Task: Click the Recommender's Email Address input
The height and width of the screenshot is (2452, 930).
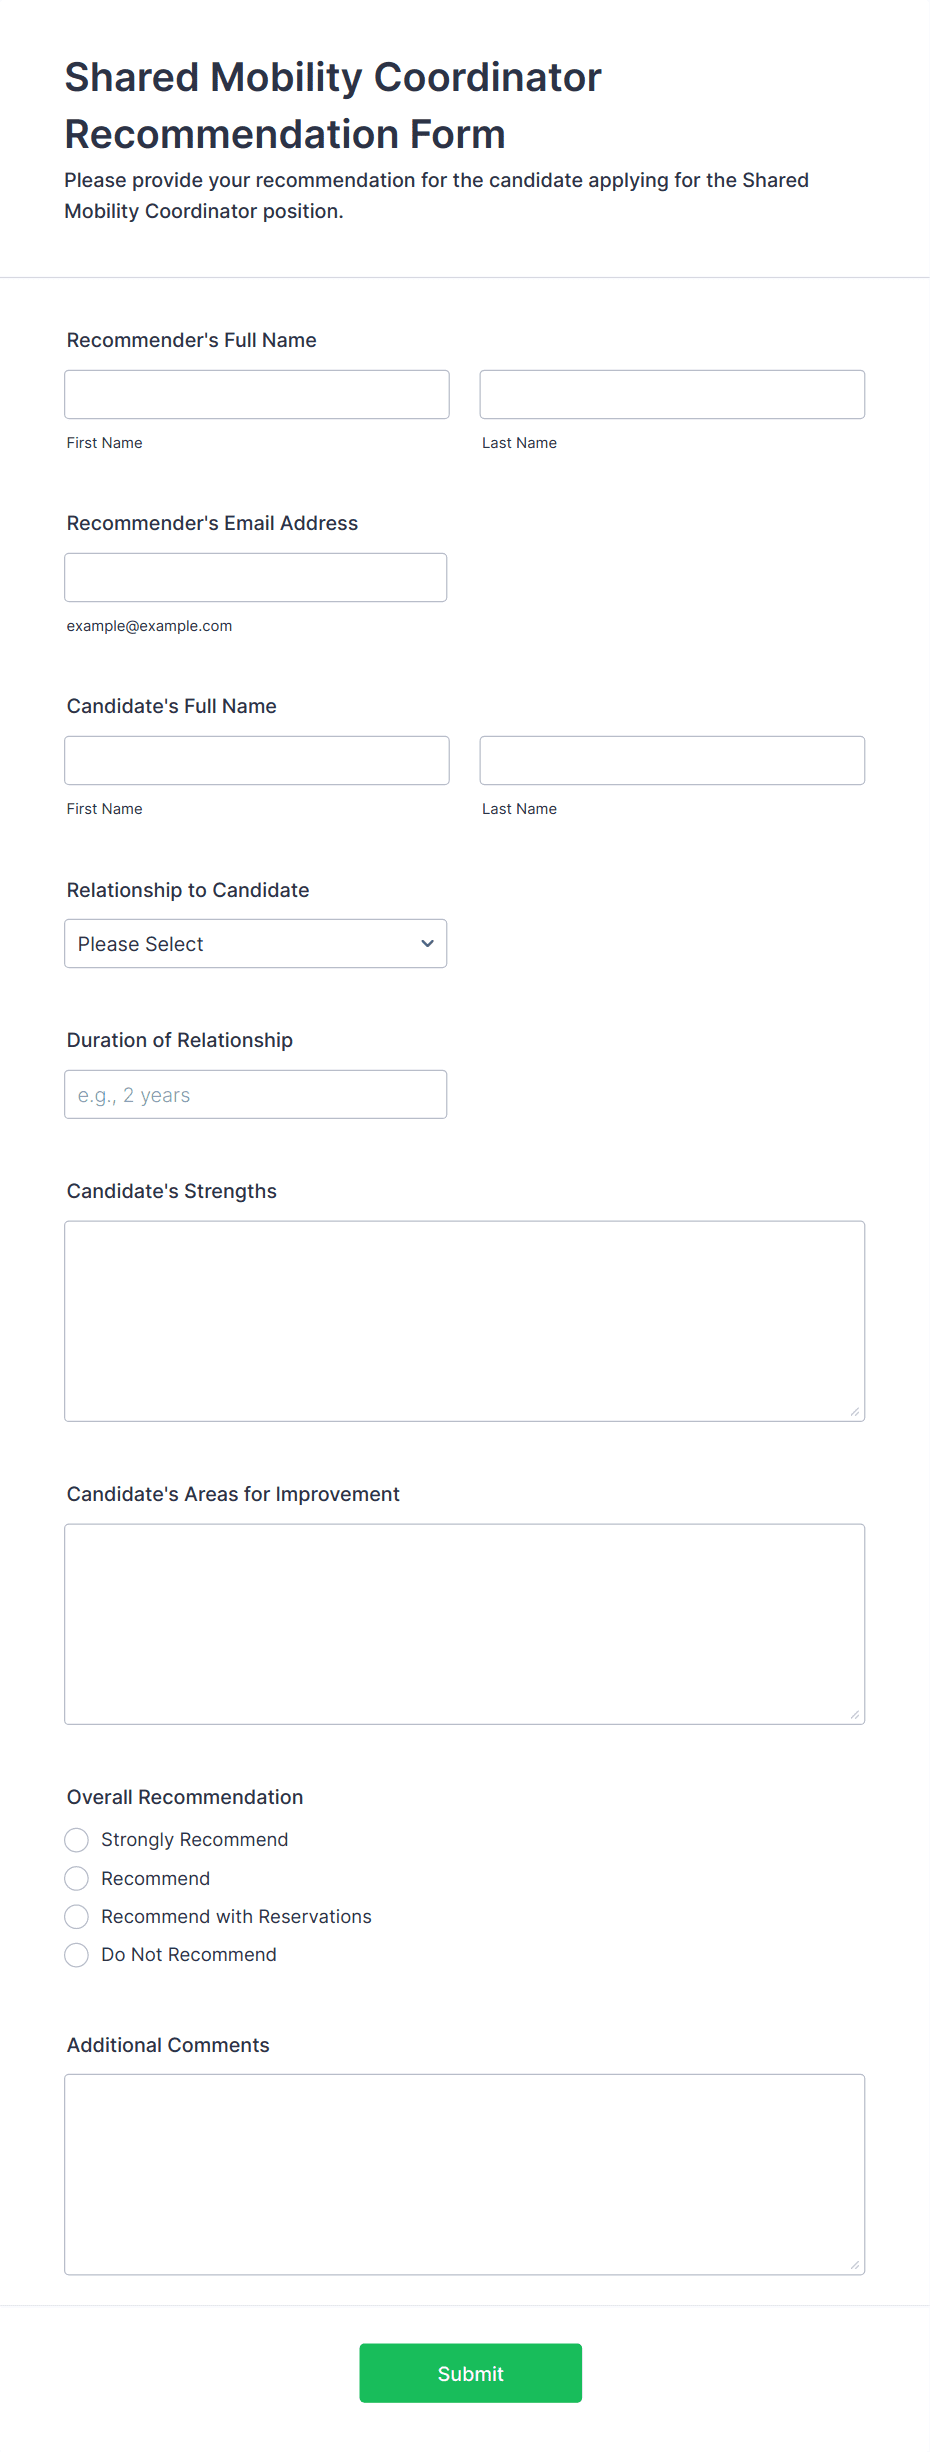Action: click(x=255, y=578)
